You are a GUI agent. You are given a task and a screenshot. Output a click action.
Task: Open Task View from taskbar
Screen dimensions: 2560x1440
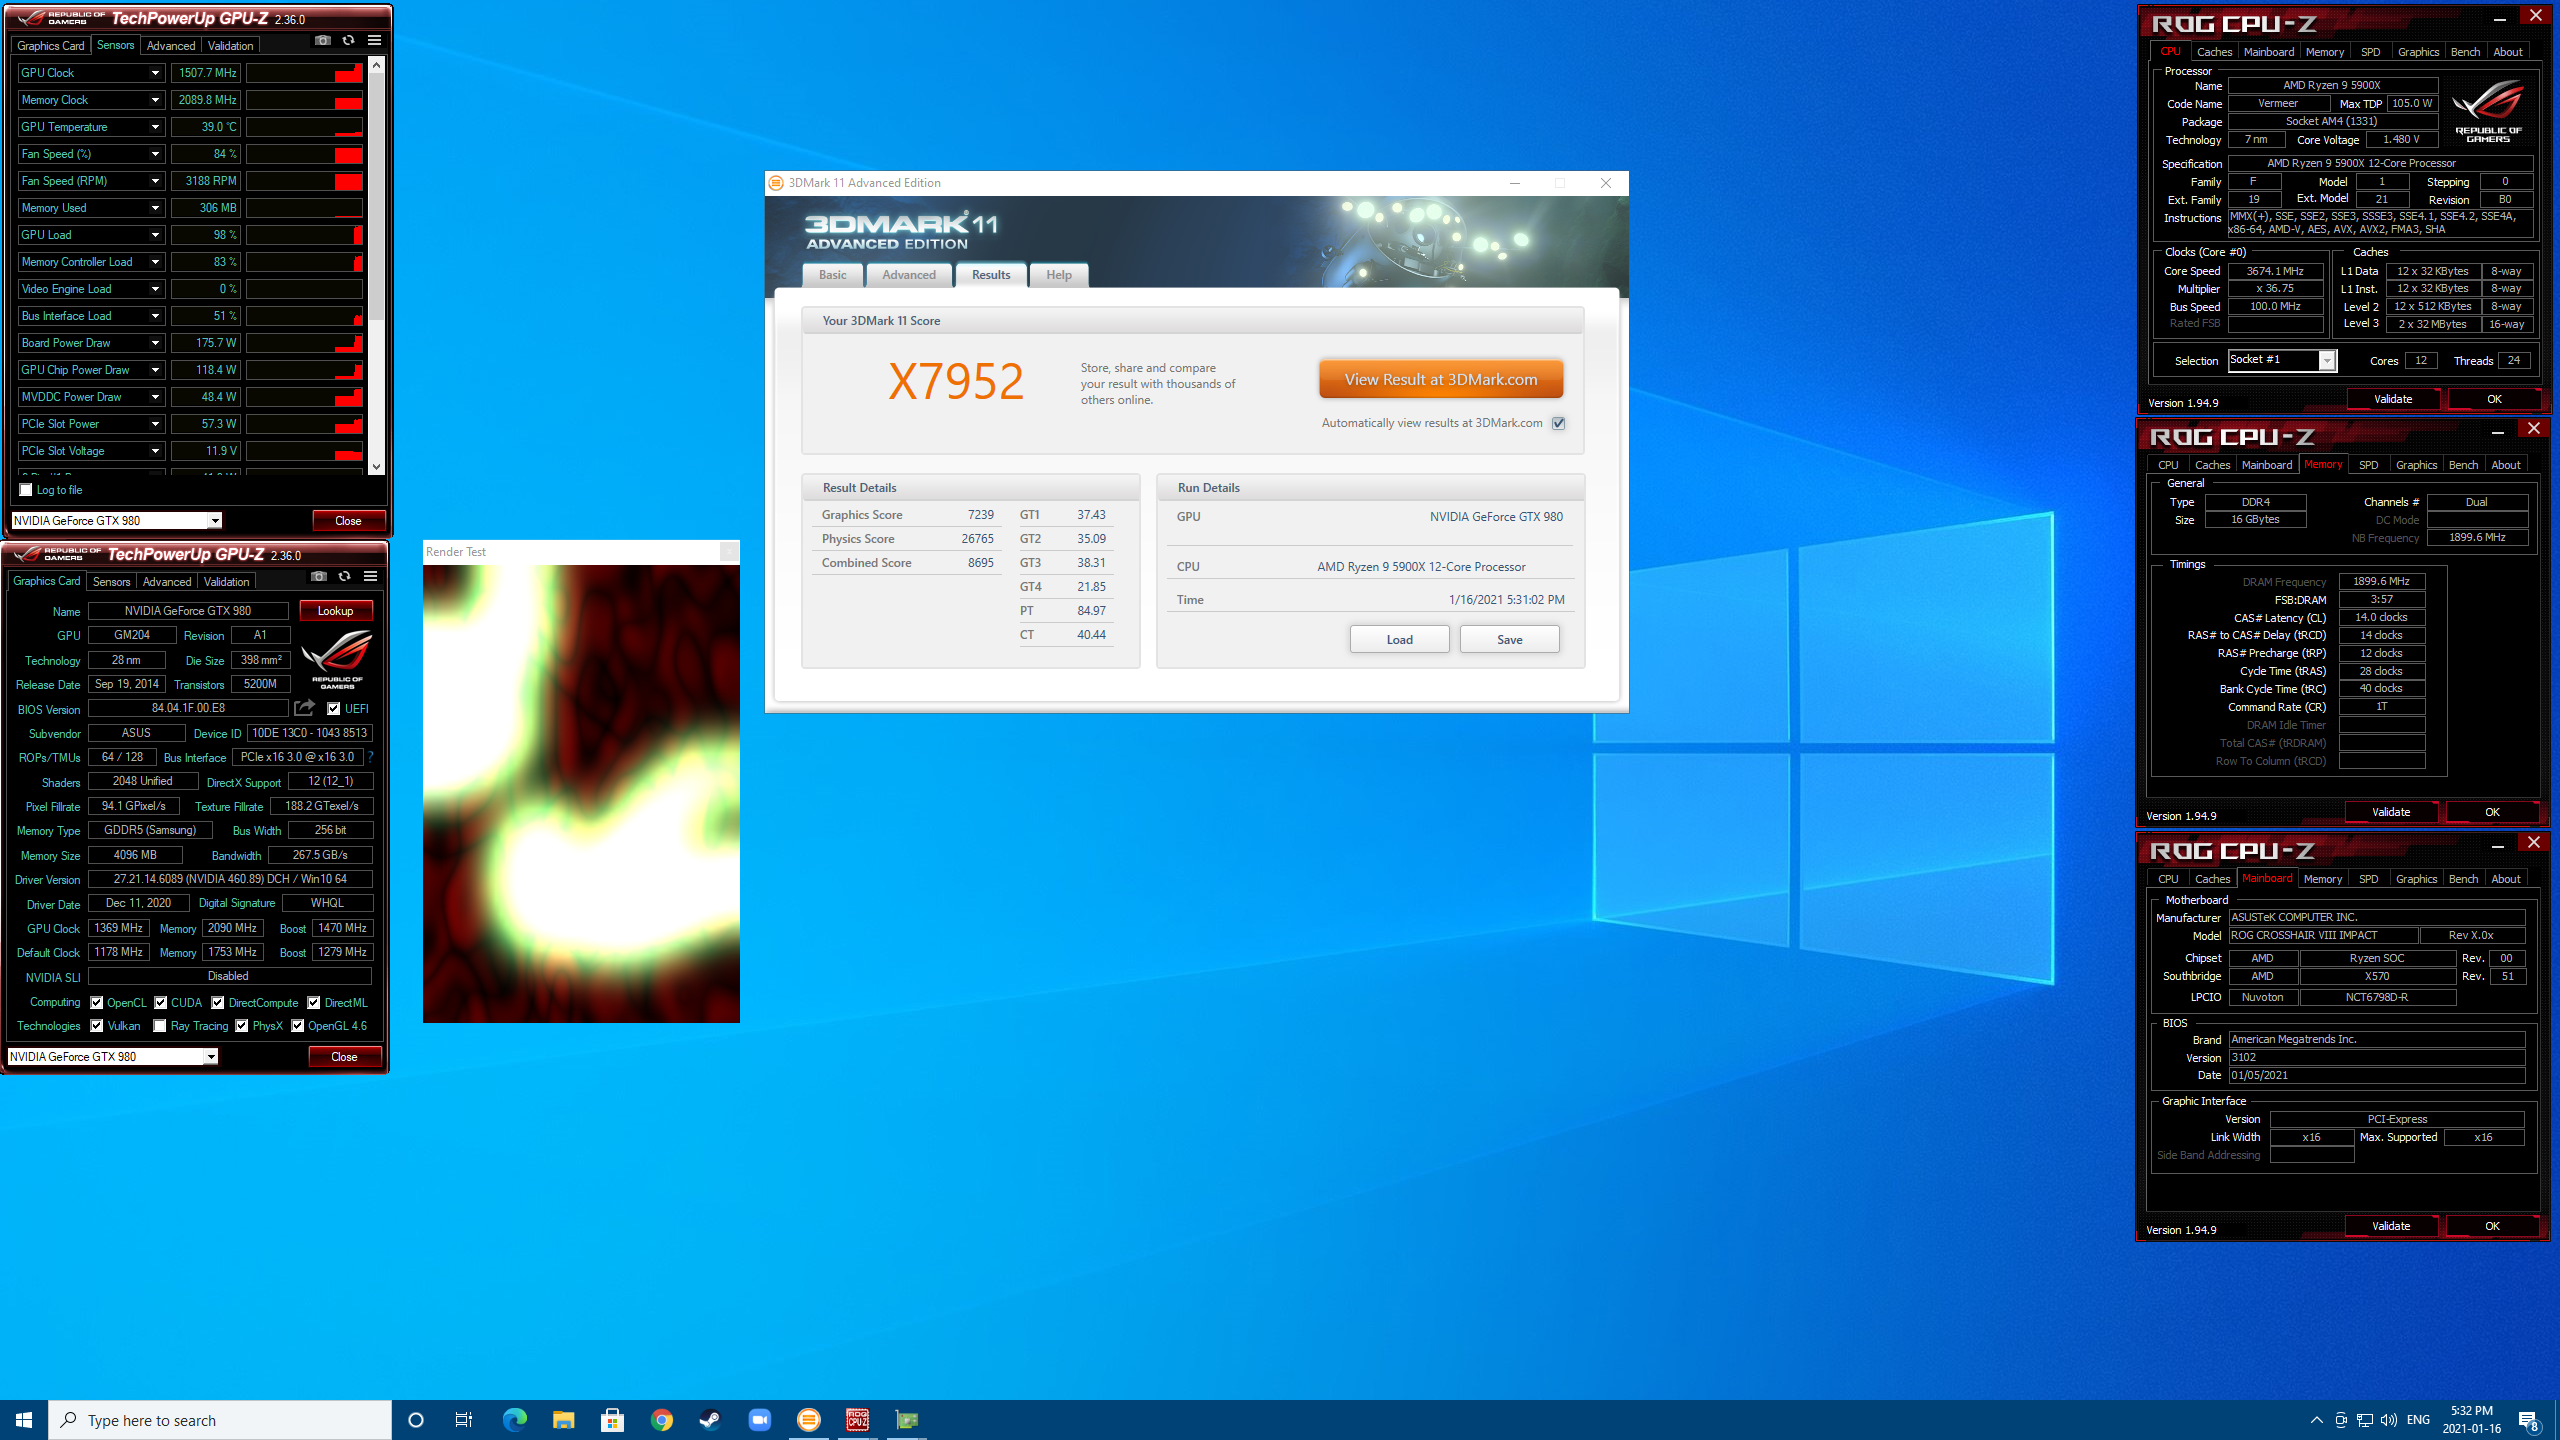point(464,1420)
